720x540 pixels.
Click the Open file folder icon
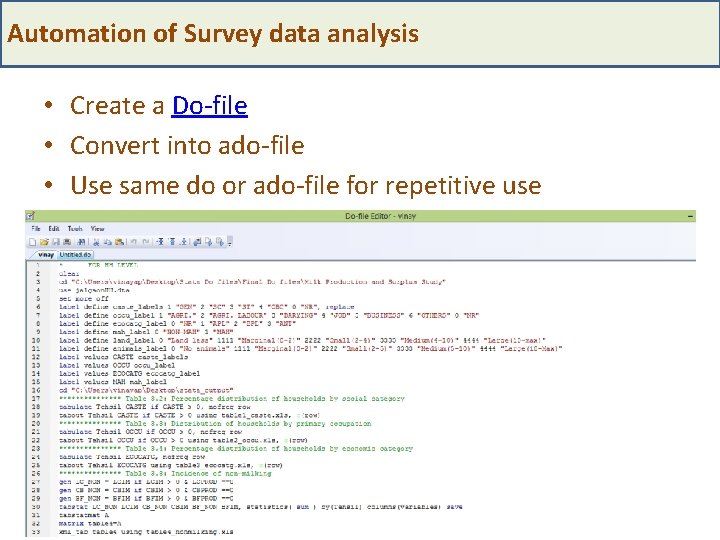(43, 242)
